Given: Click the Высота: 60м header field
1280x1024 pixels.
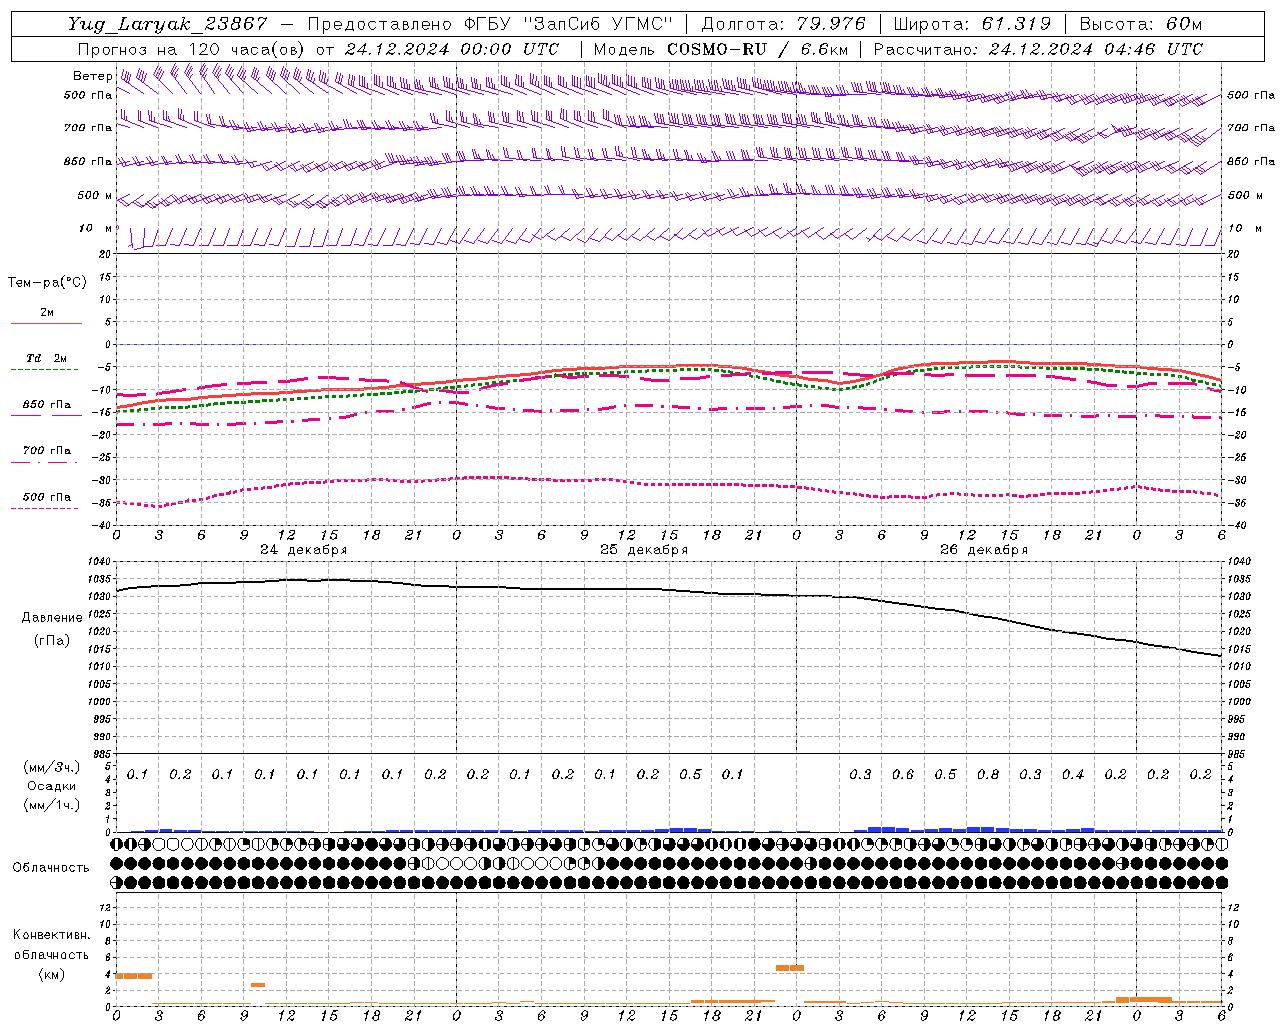Looking at the screenshot, I should pos(1140,24).
